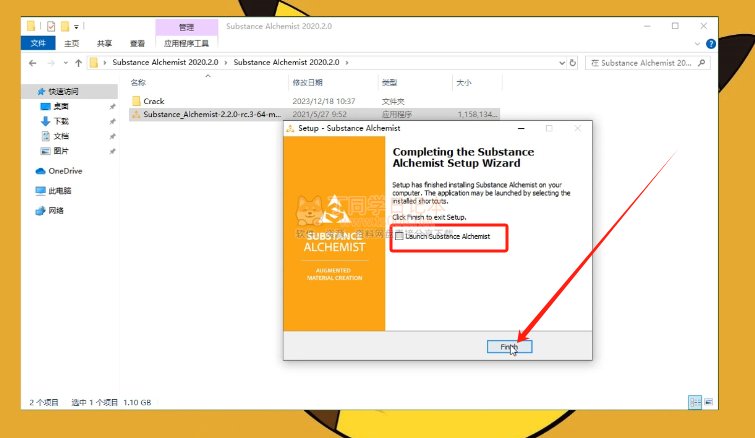
Task: Click the Explorer window folder icon
Action: point(31,26)
